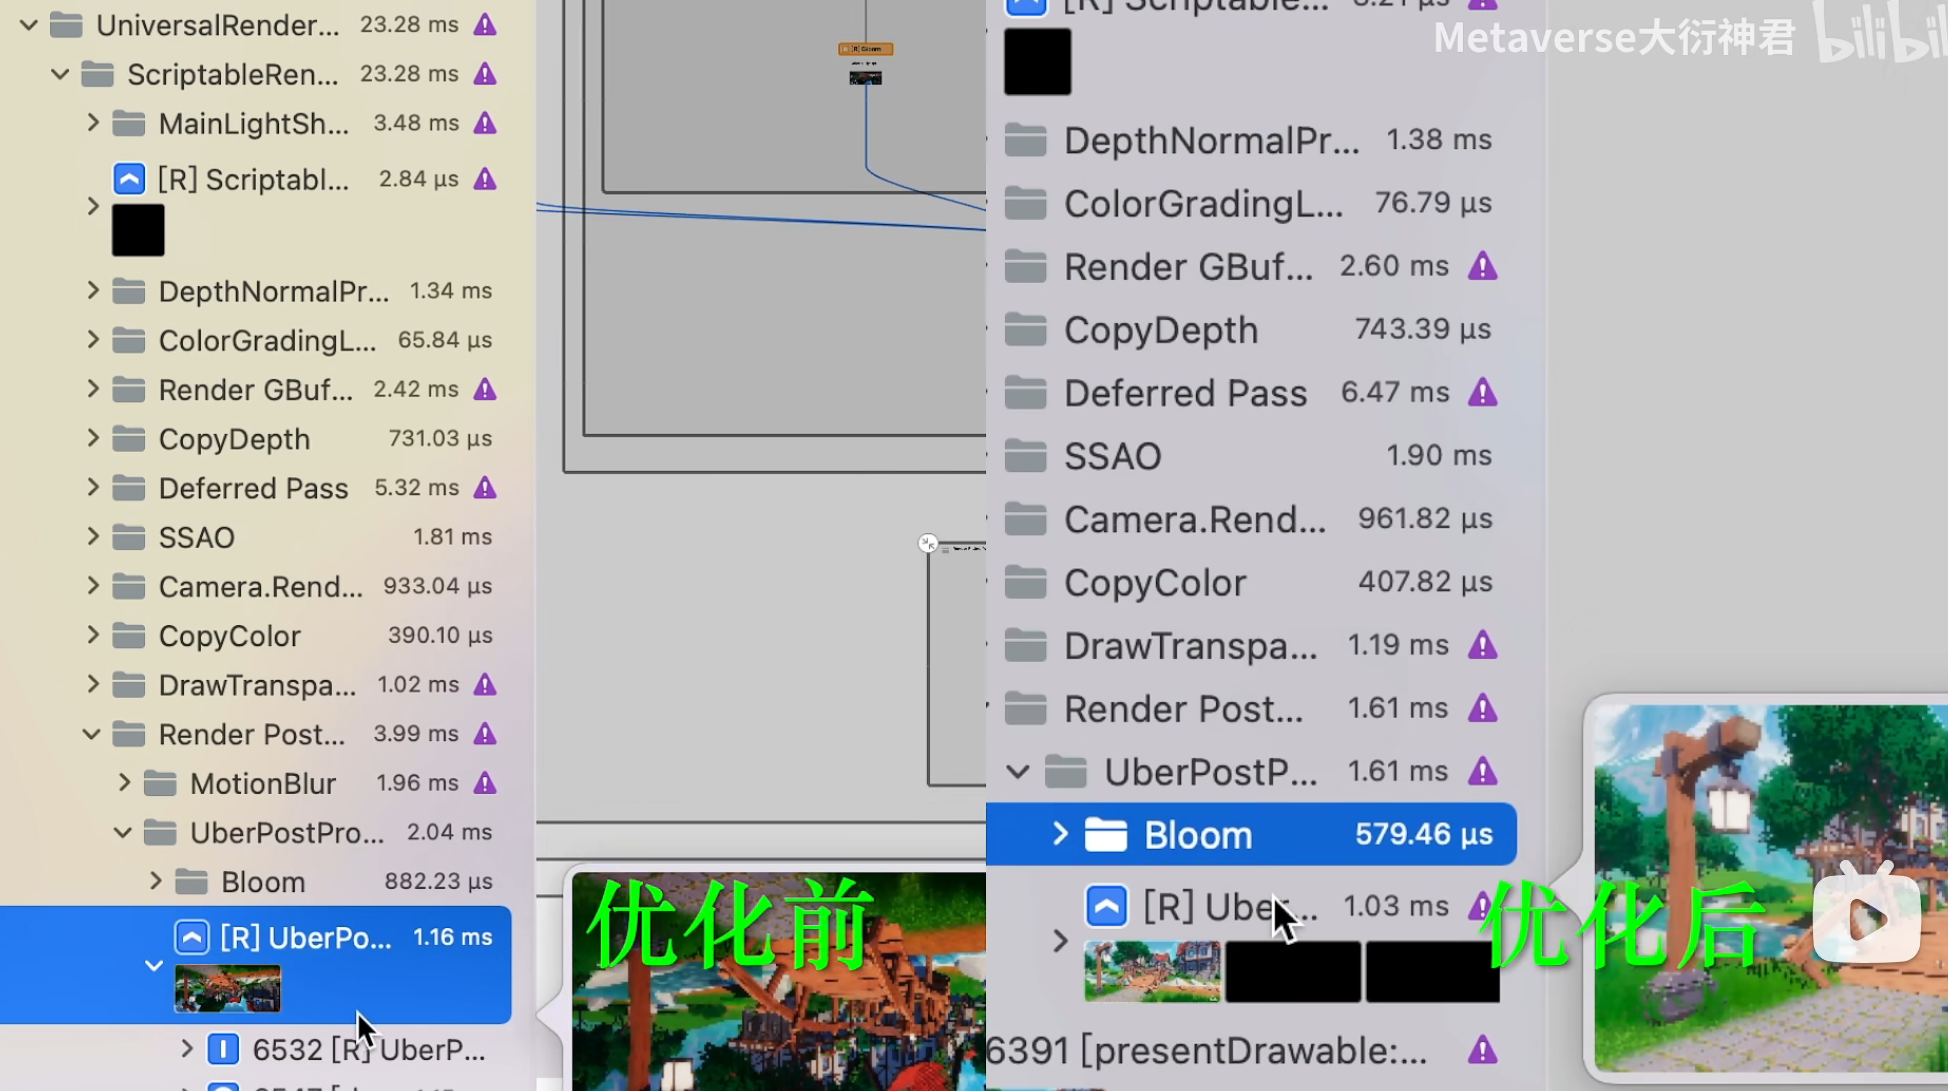Screen dimensions: 1948x1091
Task: Click blue encoder icon of right [R] Uber... item
Action: (1106, 906)
